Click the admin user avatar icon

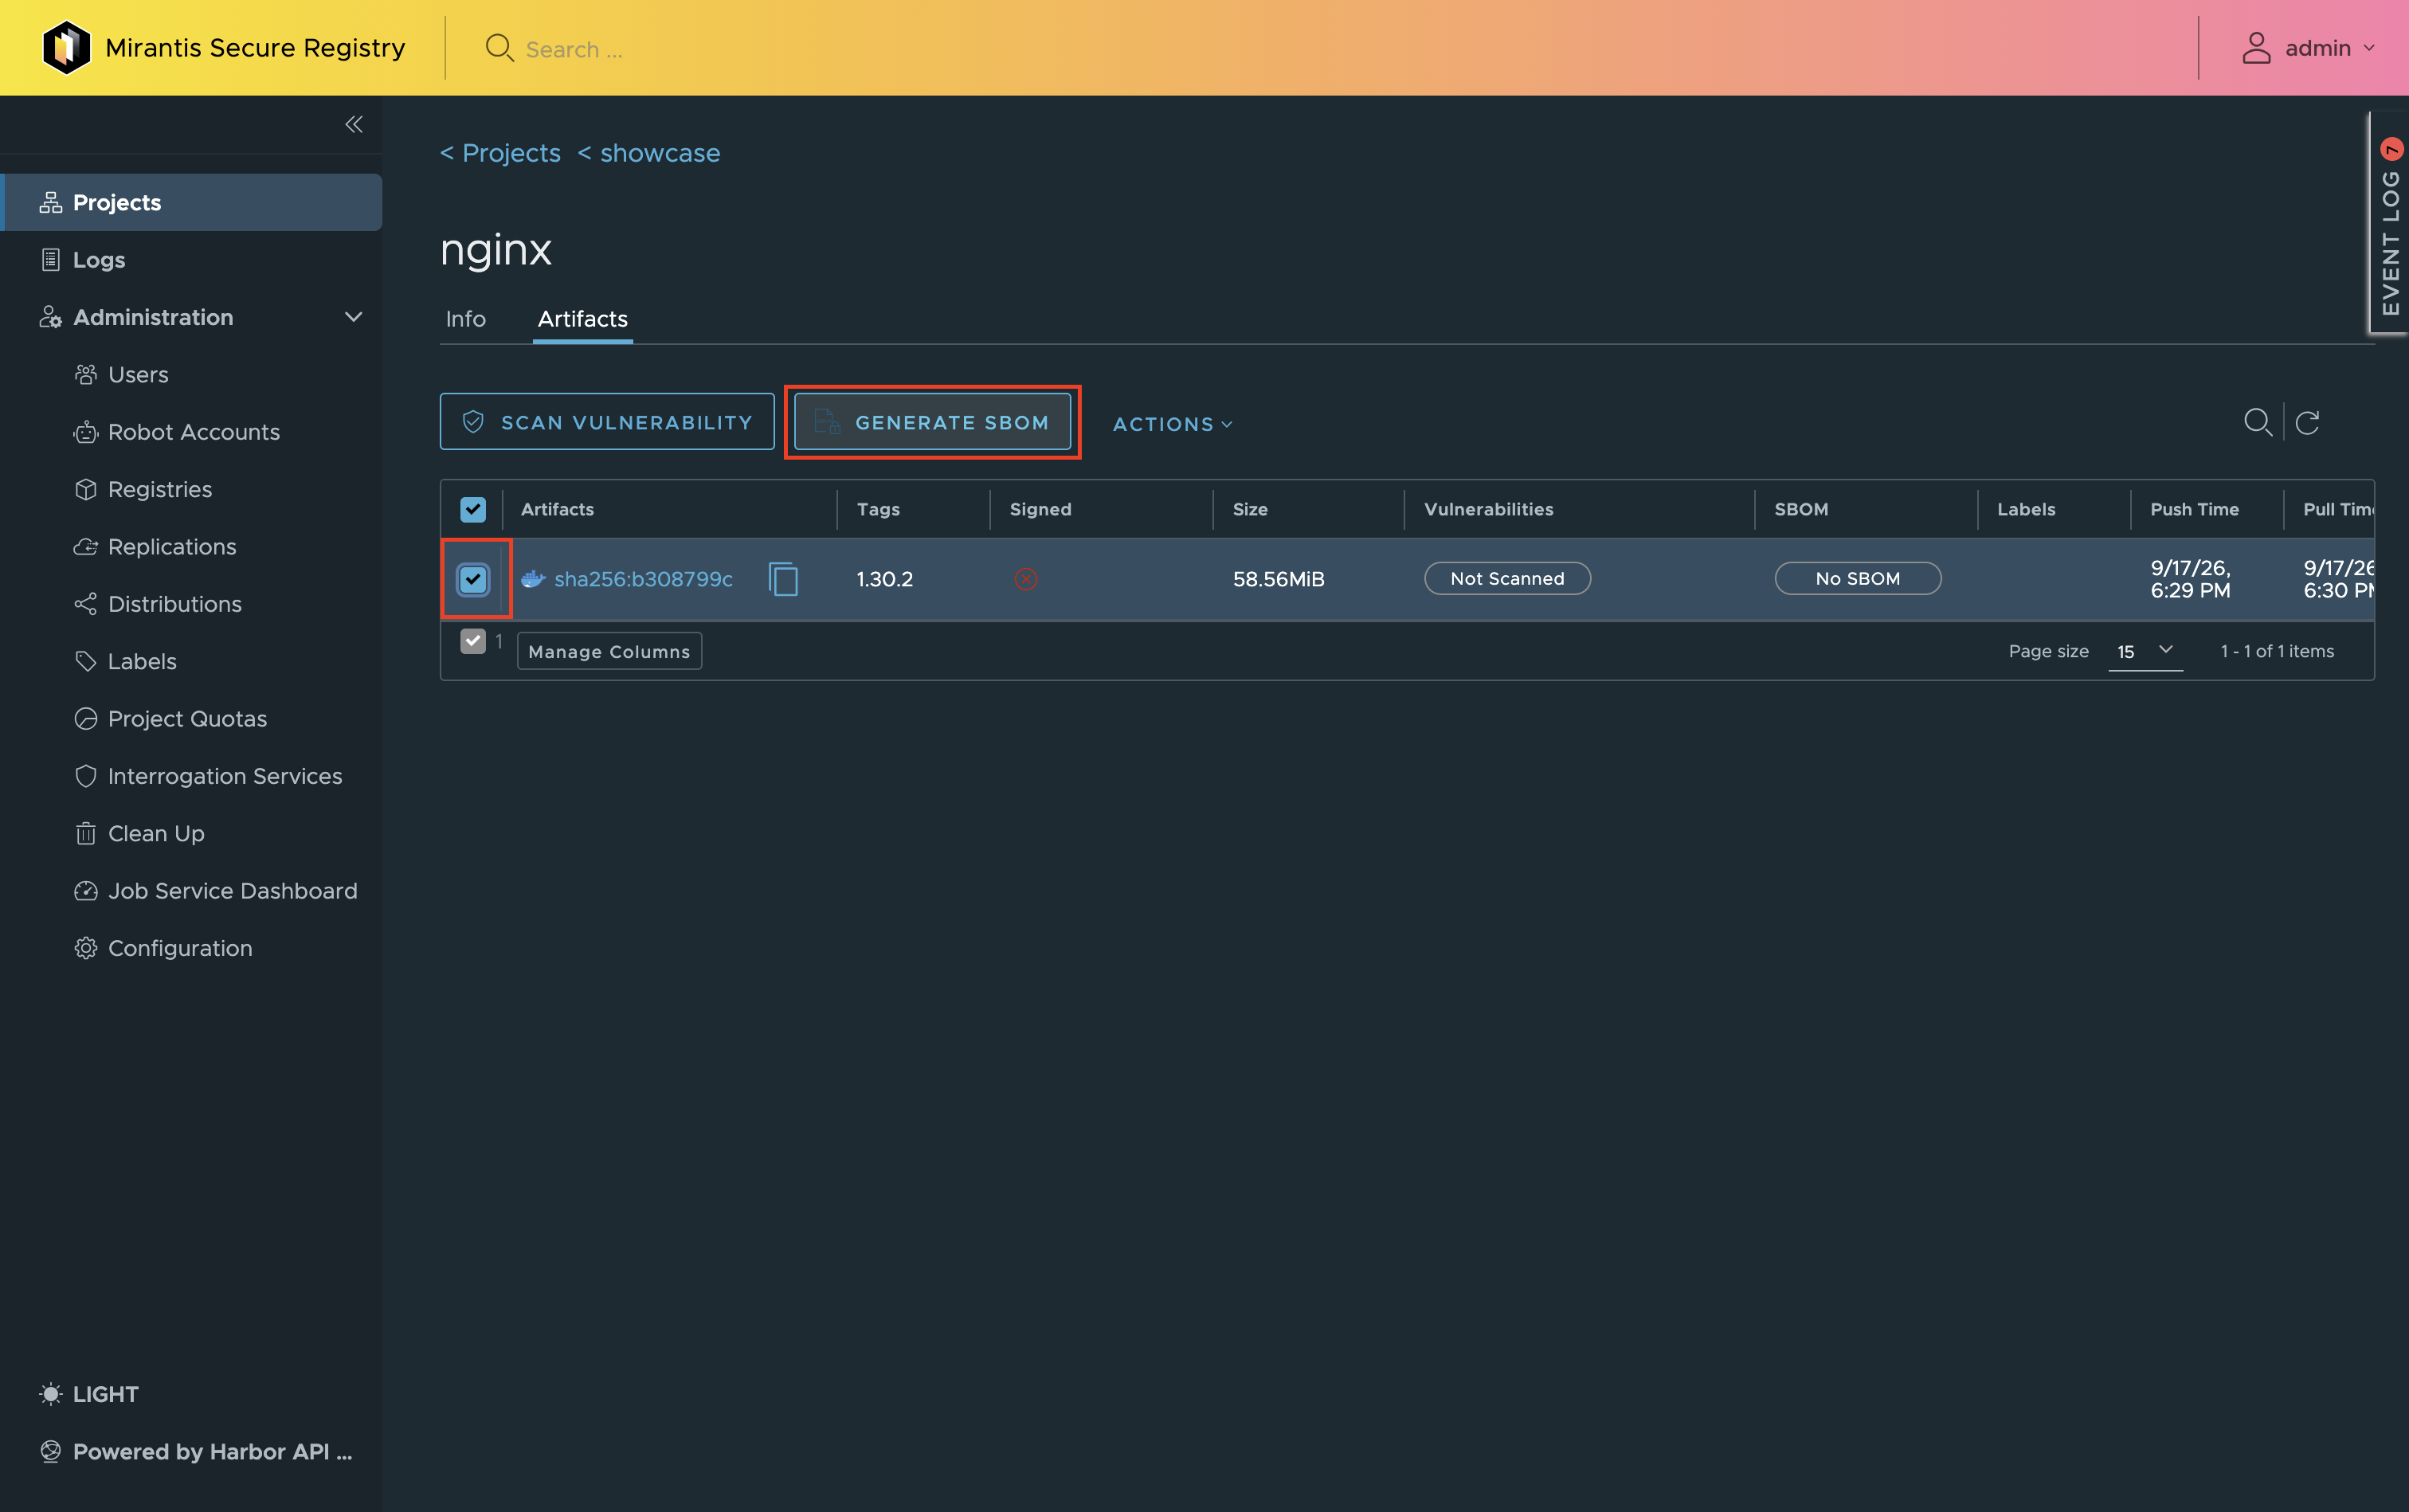(2256, 47)
